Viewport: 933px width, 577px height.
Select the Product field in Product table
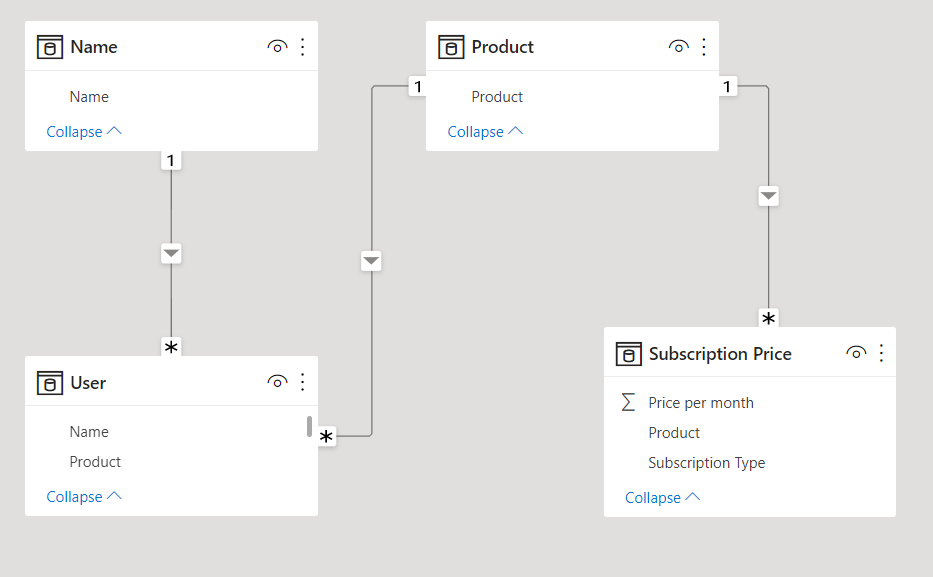(x=497, y=97)
